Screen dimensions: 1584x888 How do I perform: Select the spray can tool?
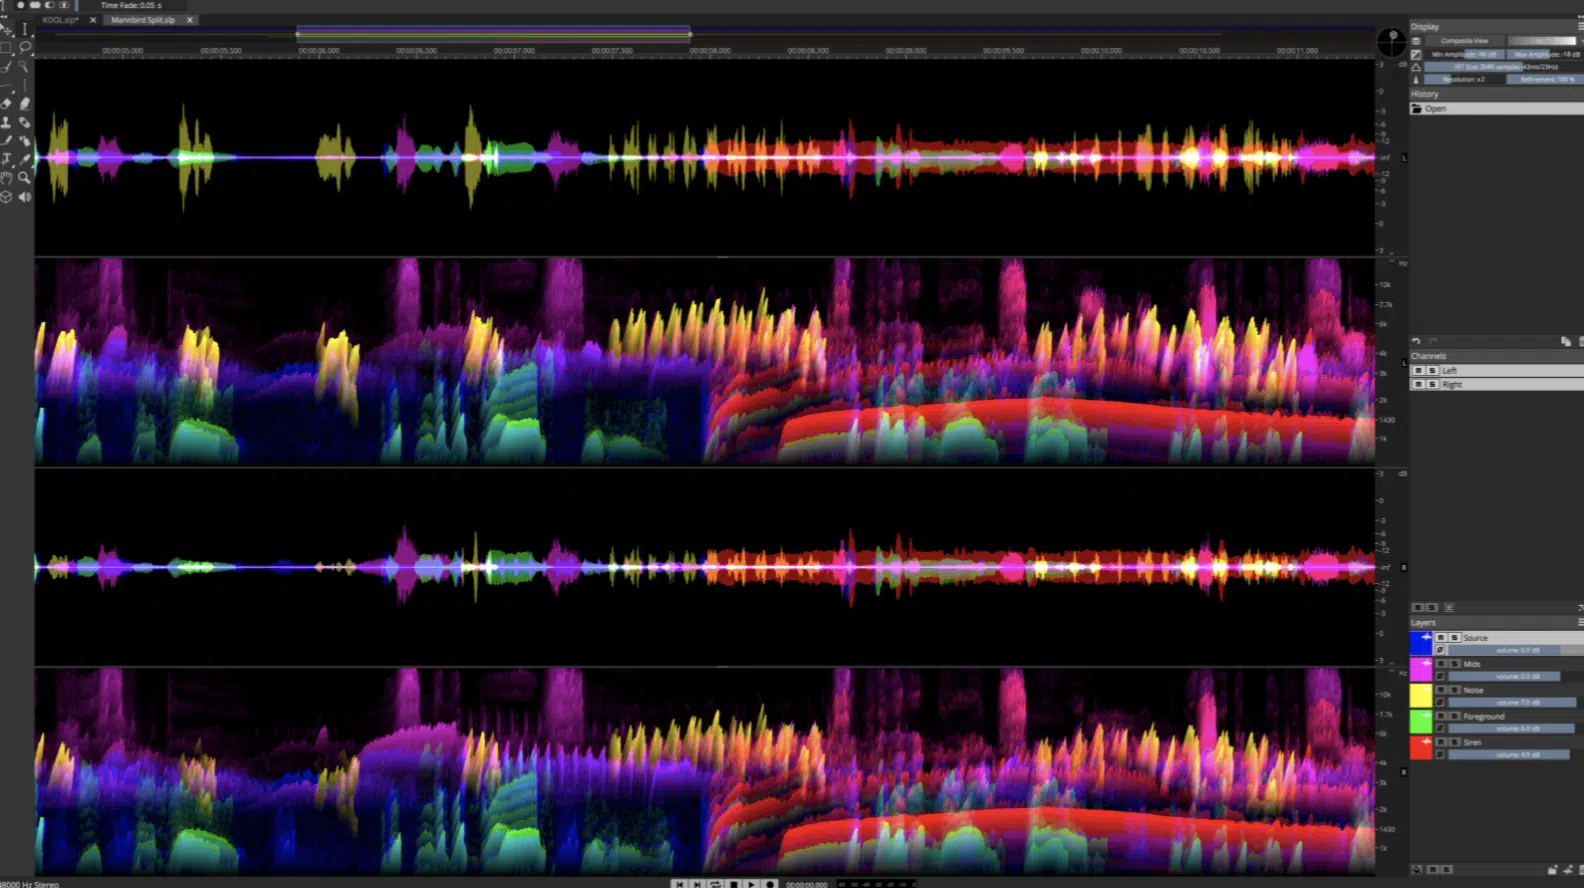(x=25, y=140)
